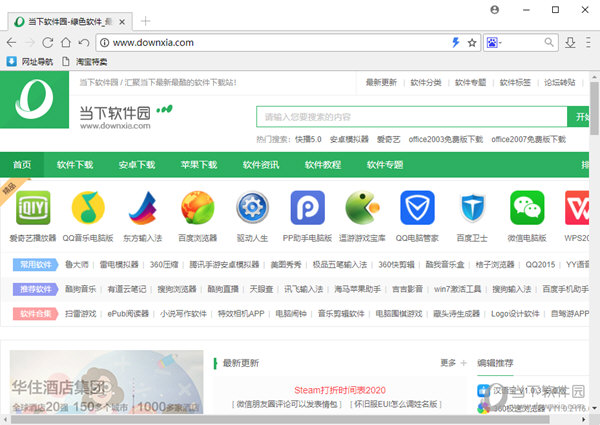Image resolution: width=600 pixels, height=425 pixels.
Task: Select the 首页 navigation tab
Action: (22, 164)
